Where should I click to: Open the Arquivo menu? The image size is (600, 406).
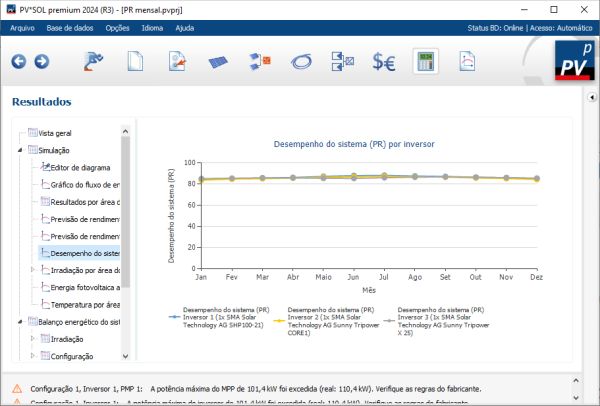point(23,27)
